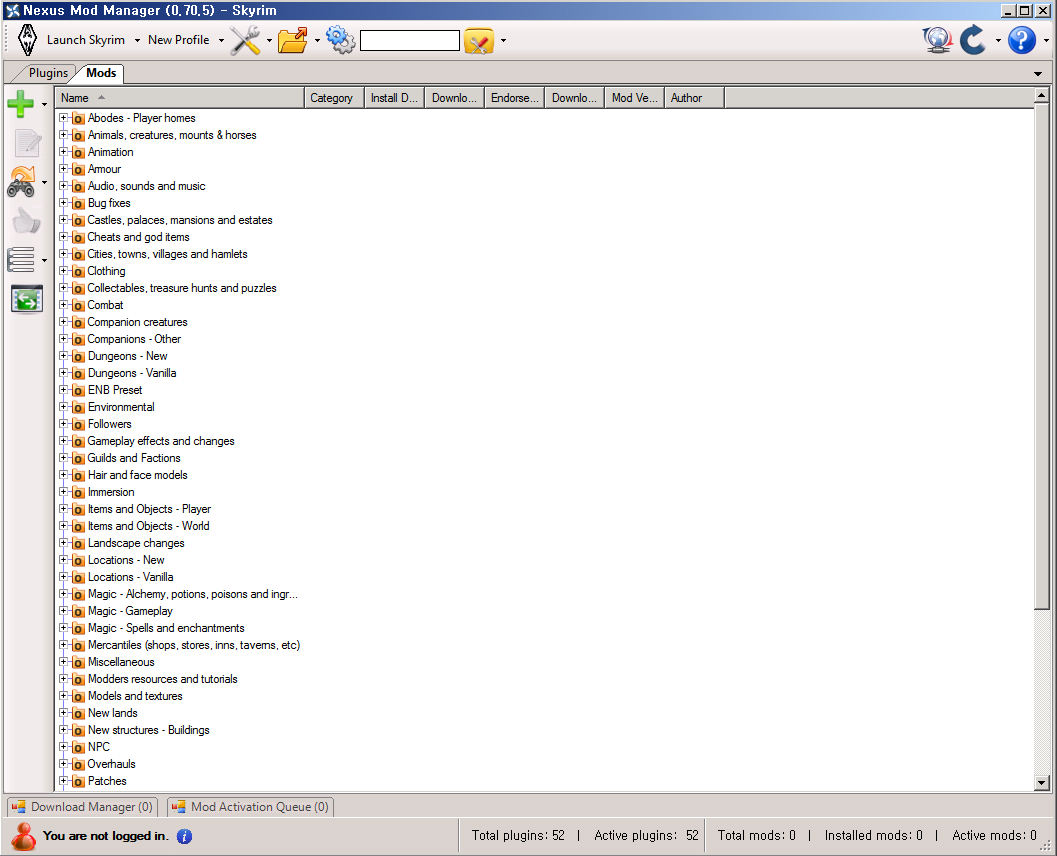Click the blue info icon in status bar
Image resolution: width=1057 pixels, height=856 pixels.
[184, 836]
